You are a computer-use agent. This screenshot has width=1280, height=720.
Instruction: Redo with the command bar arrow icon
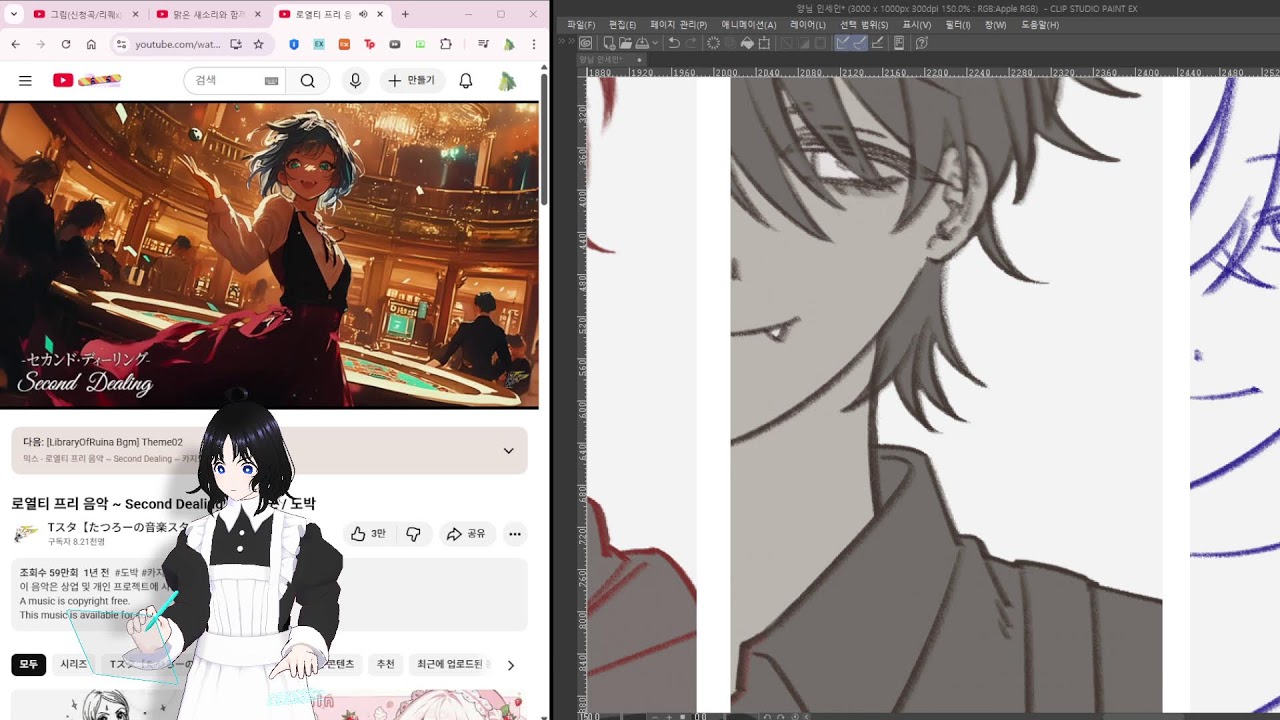pyautogui.click(x=690, y=43)
